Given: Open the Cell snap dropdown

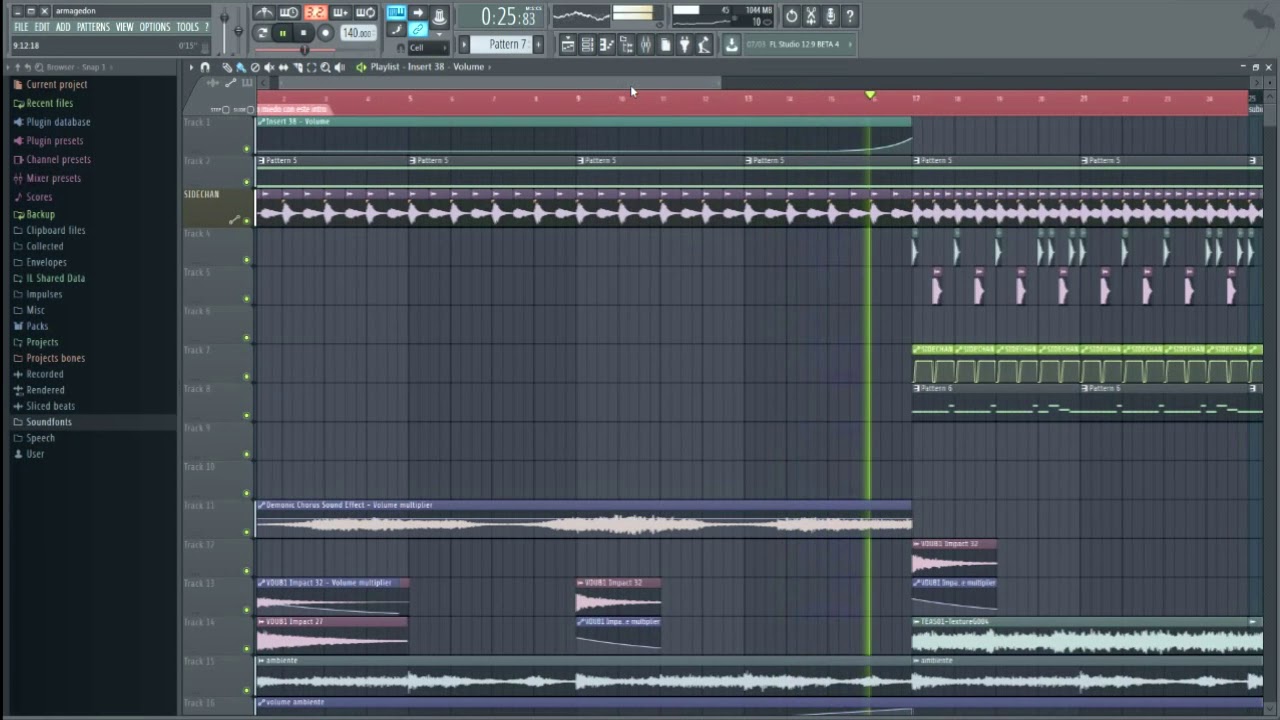Looking at the screenshot, I should (429, 48).
